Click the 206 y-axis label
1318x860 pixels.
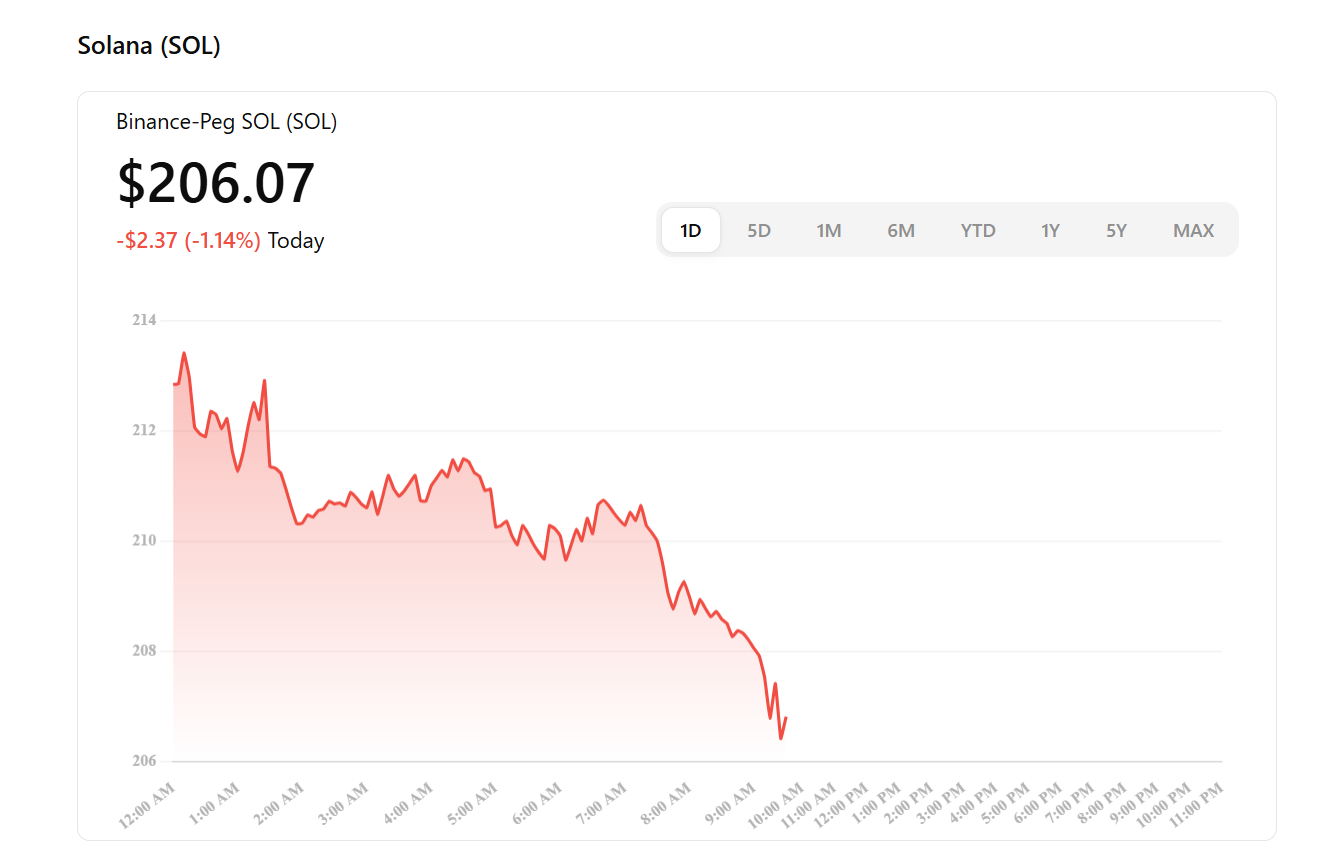pos(145,761)
